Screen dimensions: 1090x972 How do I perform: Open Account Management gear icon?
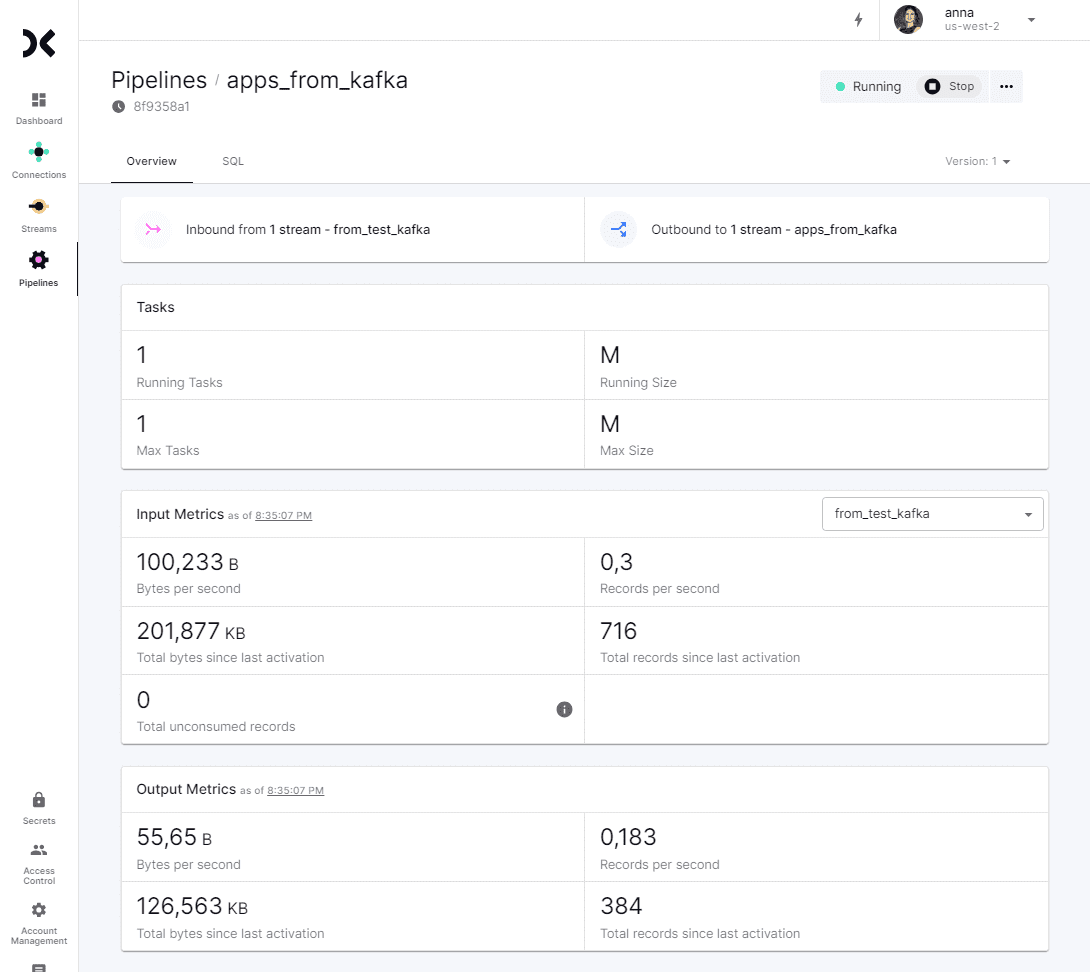tap(39, 910)
